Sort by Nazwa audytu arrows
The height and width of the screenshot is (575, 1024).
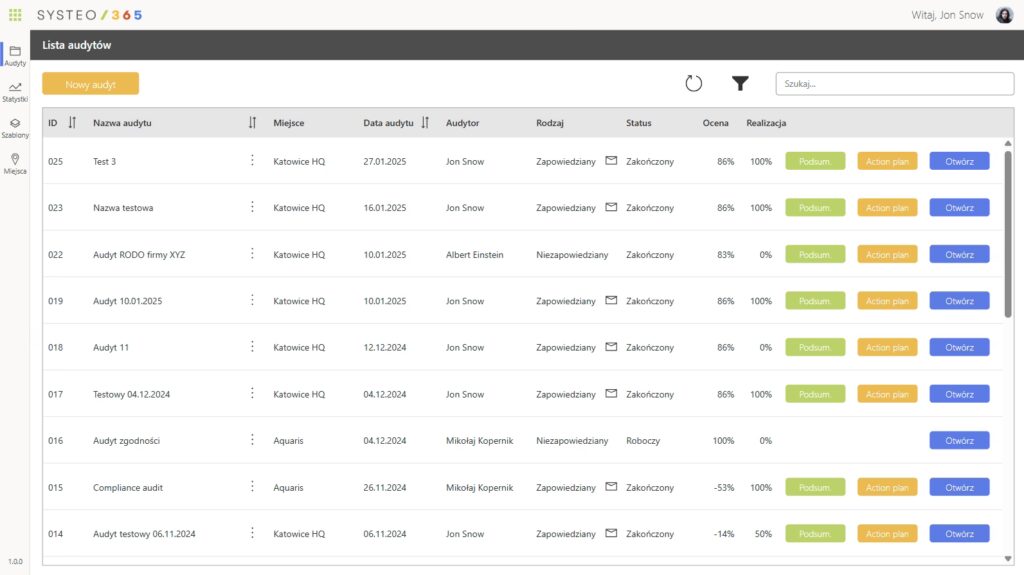[252, 123]
